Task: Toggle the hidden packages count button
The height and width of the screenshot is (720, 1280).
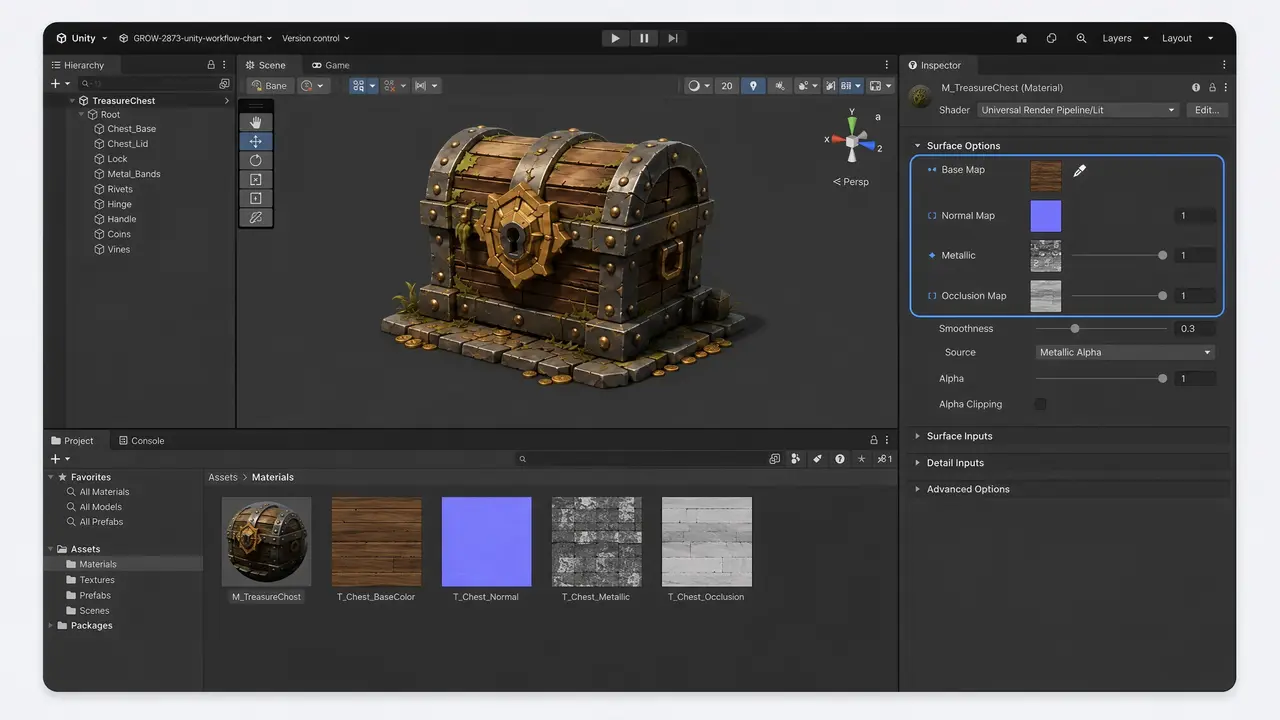Action: pos(884,459)
